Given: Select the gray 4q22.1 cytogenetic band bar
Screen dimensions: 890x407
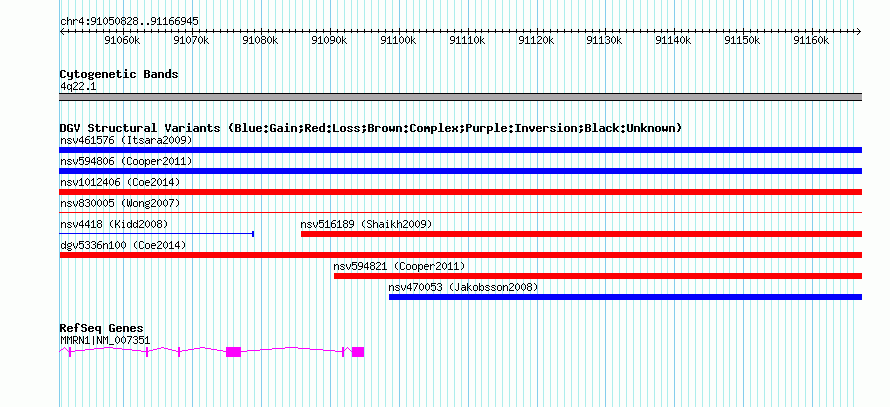Looking at the screenshot, I should point(461,97).
